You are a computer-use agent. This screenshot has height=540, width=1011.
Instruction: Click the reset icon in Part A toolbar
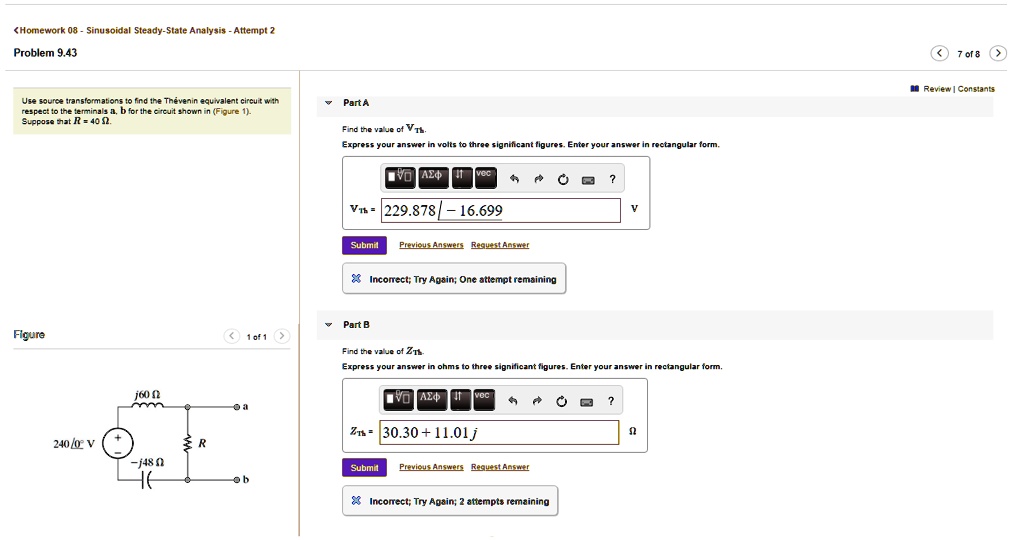click(563, 180)
